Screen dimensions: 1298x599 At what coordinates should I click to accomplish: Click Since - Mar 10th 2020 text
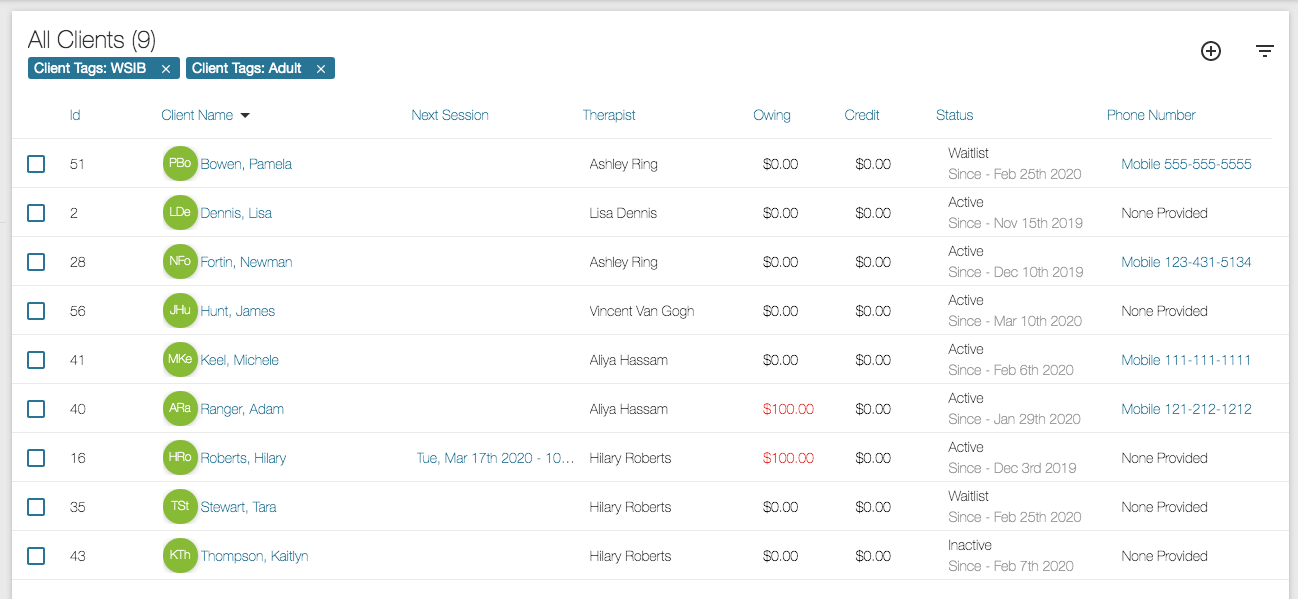point(1015,321)
